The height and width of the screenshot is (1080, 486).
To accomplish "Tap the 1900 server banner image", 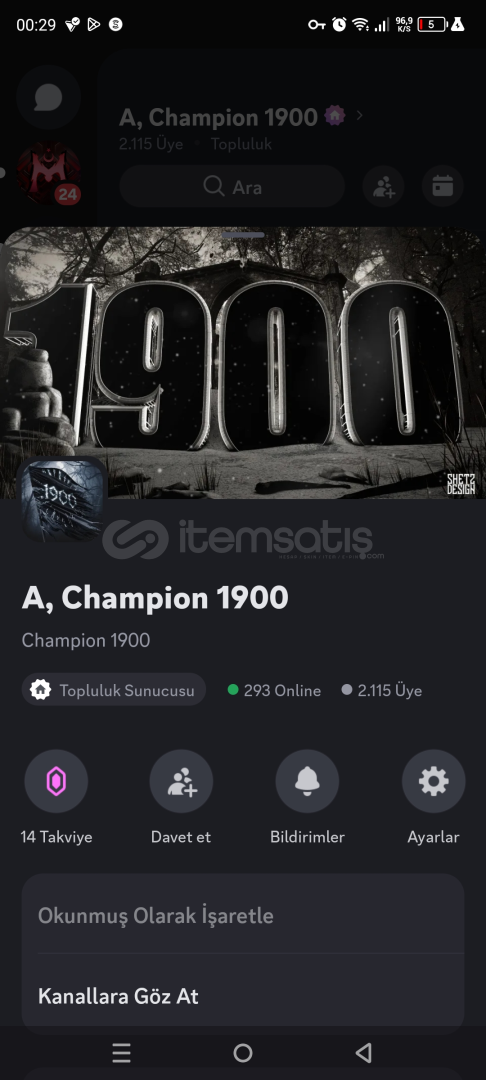I will pos(243,363).
